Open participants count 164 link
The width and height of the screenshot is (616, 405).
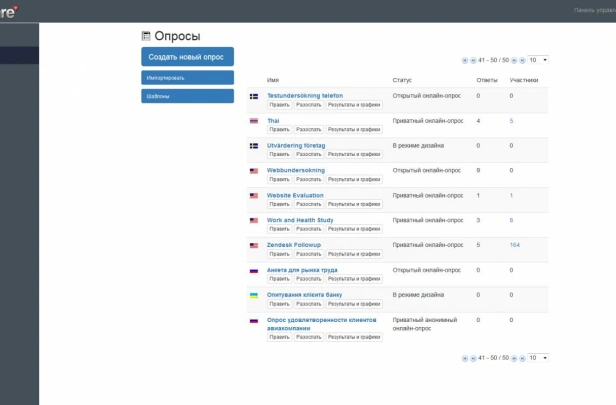[515, 245]
